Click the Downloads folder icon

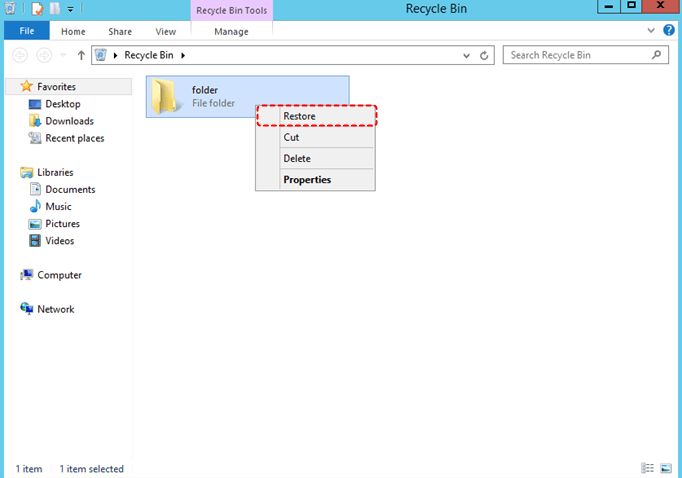35,120
